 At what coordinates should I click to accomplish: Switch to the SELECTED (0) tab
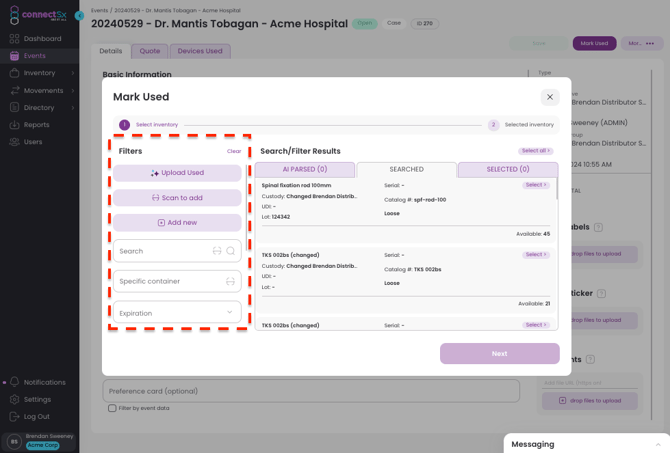click(508, 169)
